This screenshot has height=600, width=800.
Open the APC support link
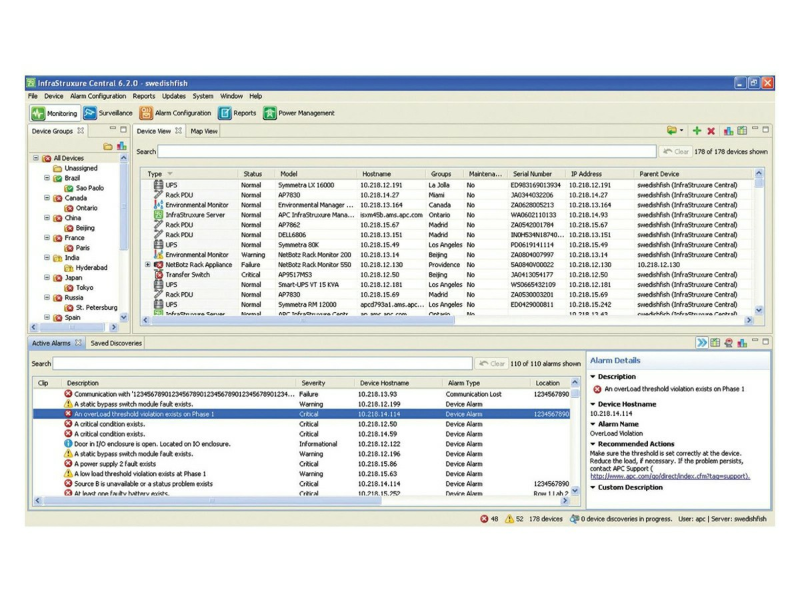670,476
